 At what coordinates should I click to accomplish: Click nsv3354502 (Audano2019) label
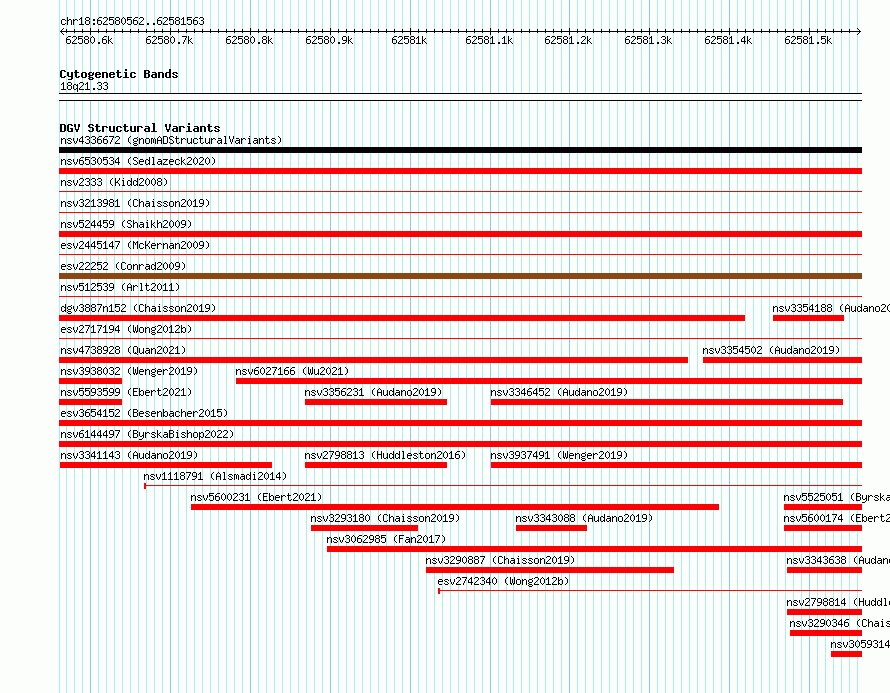click(771, 350)
